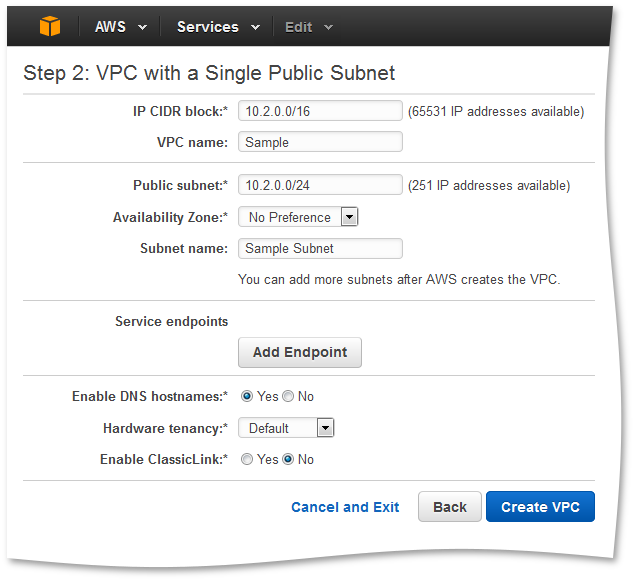Viewport: 635px width, 582px height.
Task: Click the Subnet name field
Action: [x=320, y=248]
